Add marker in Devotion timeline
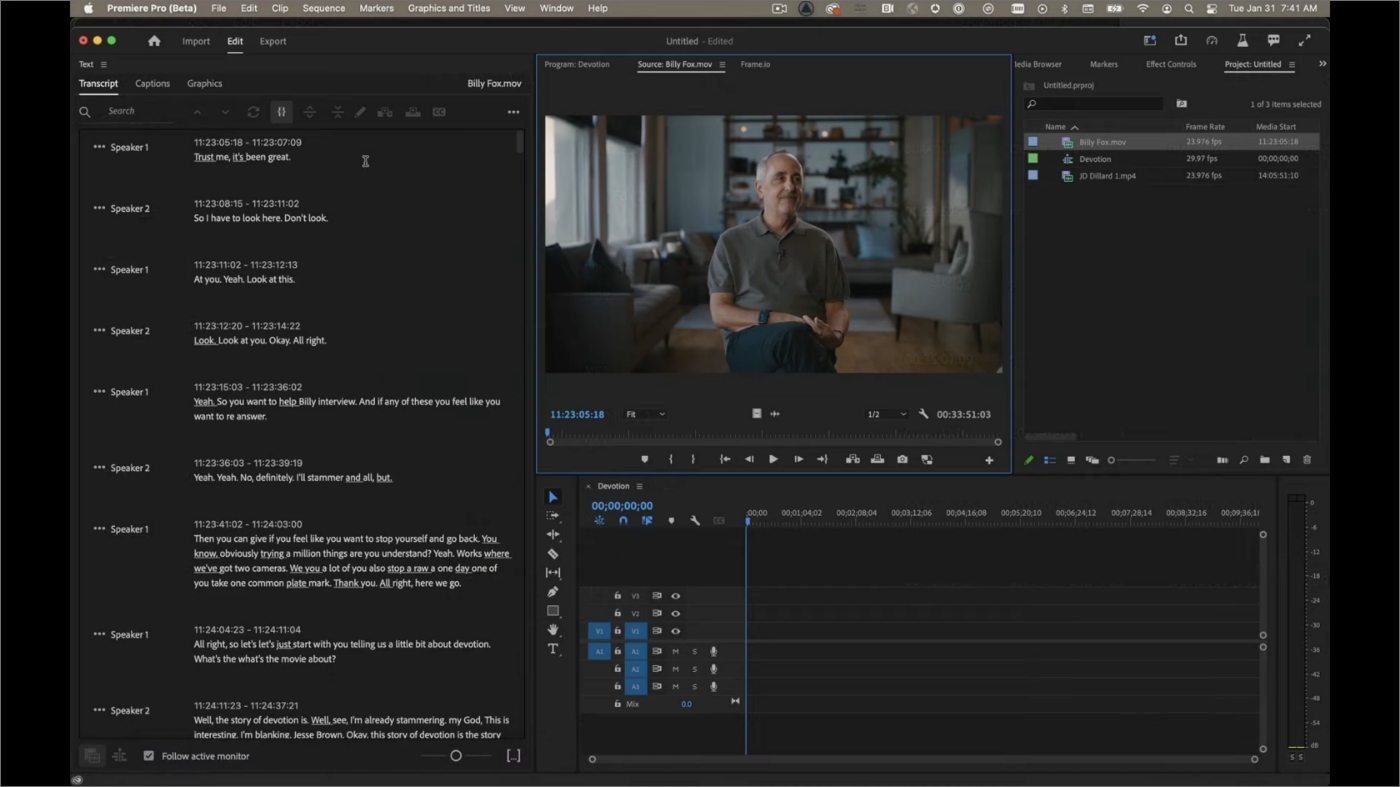This screenshot has width=1400, height=787. point(671,521)
